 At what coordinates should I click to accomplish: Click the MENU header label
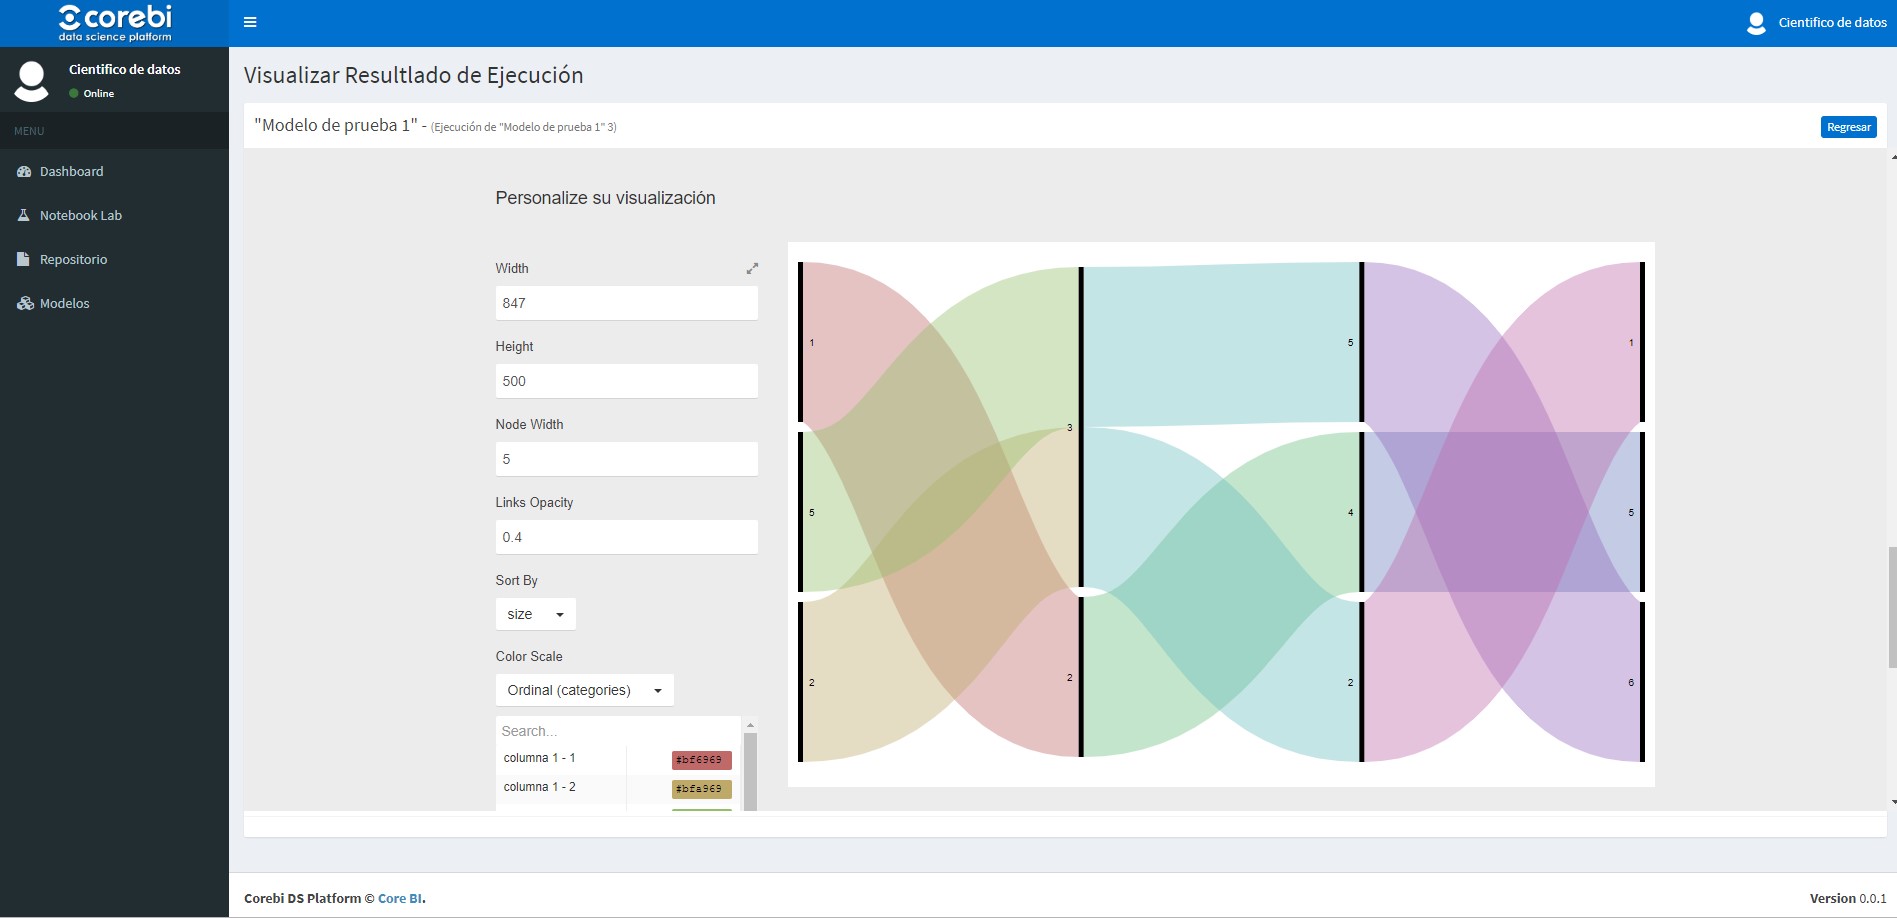[x=29, y=131]
